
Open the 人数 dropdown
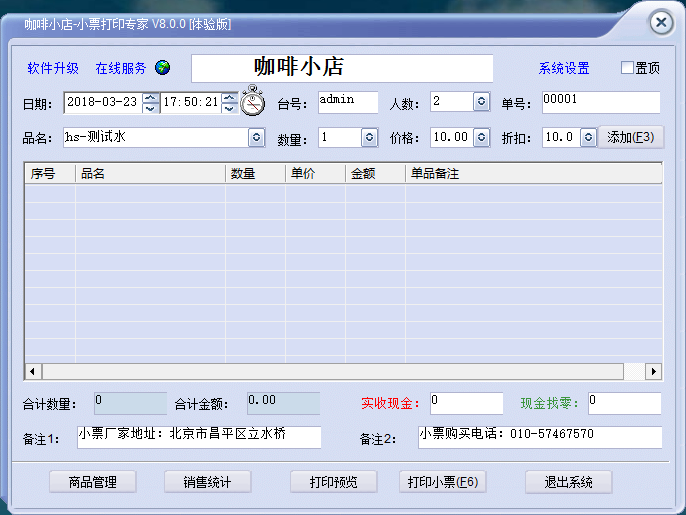point(481,102)
